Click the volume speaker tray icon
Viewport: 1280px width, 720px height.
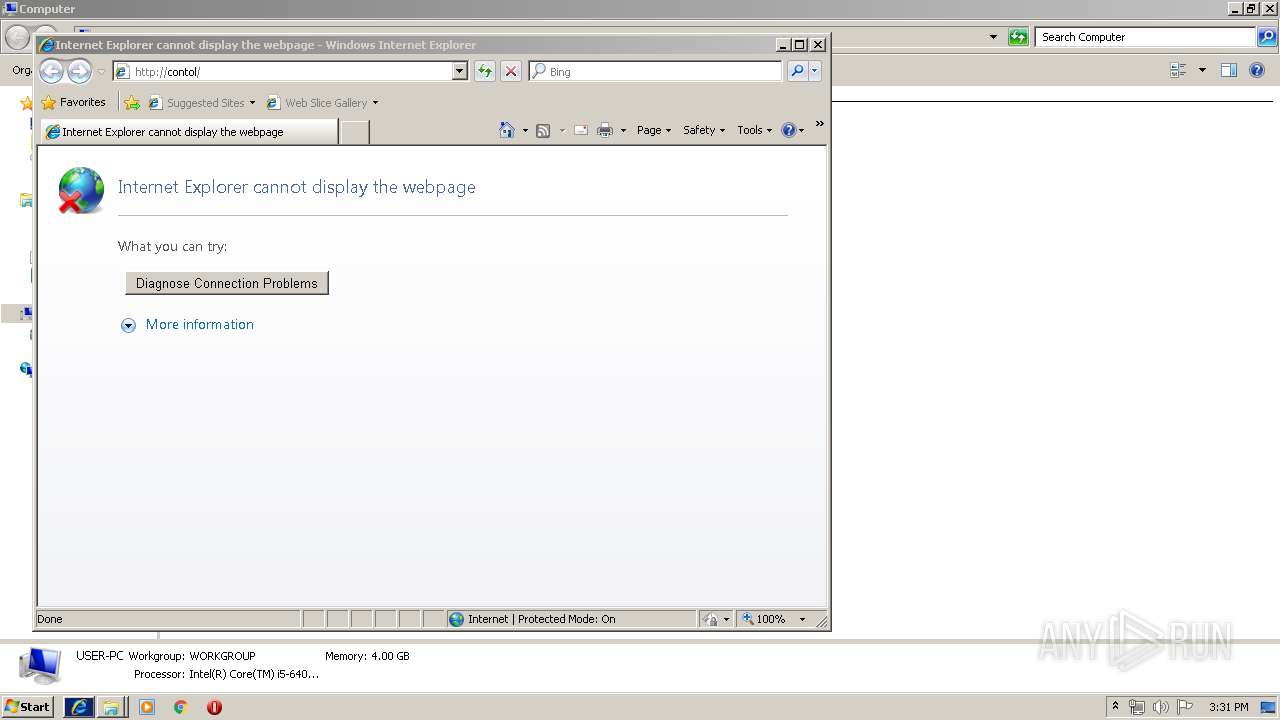tap(1161, 706)
